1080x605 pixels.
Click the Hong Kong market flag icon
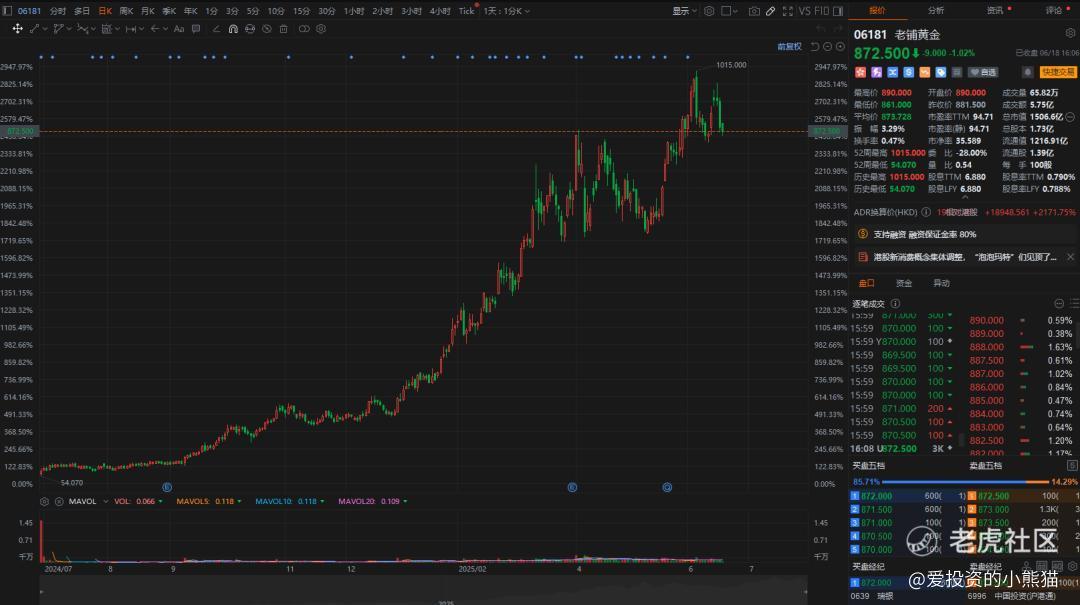pos(860,72)
